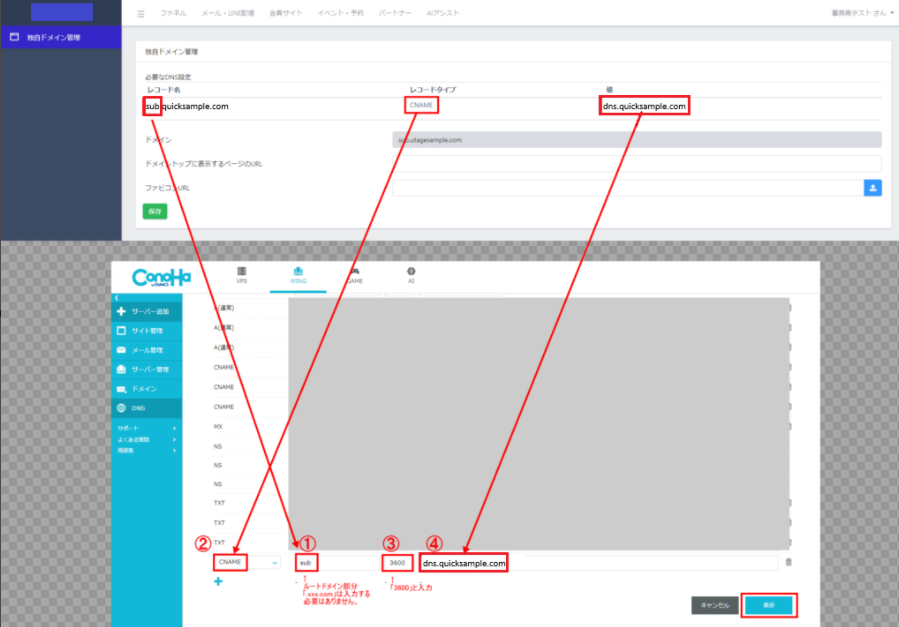Click the favicon upload icon button
Image resolution: width=899 pixels, height=627 pixels.
coord(871,187)
